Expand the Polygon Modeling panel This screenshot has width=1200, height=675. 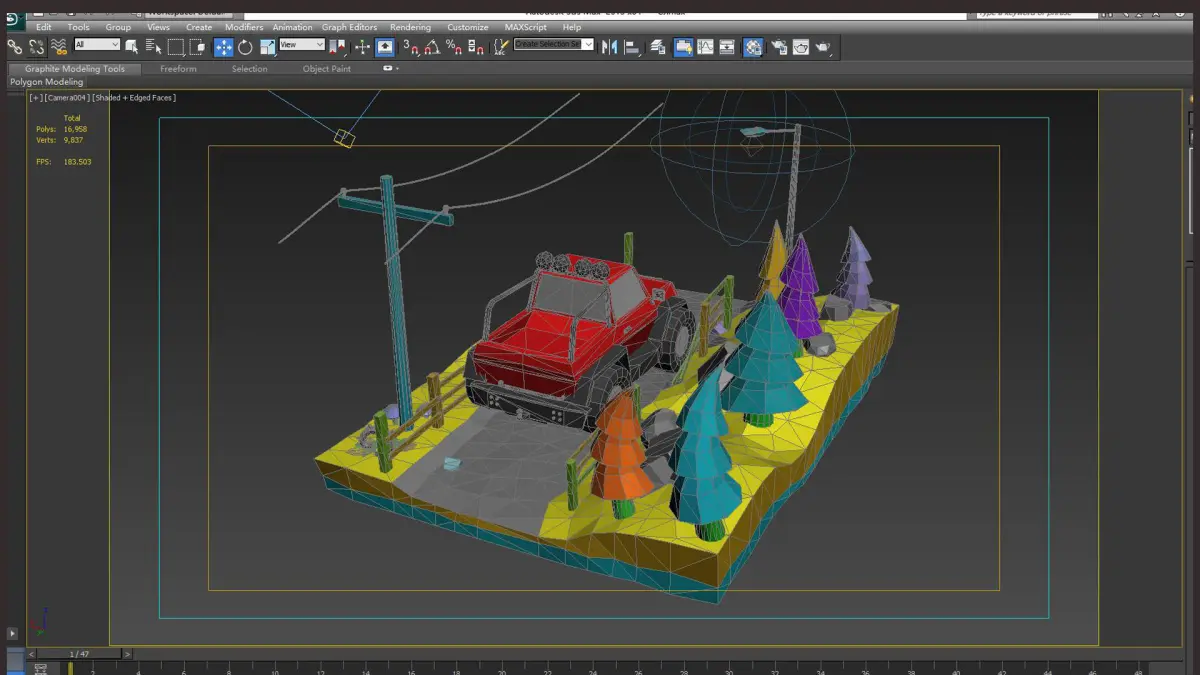tap(47, 82)
